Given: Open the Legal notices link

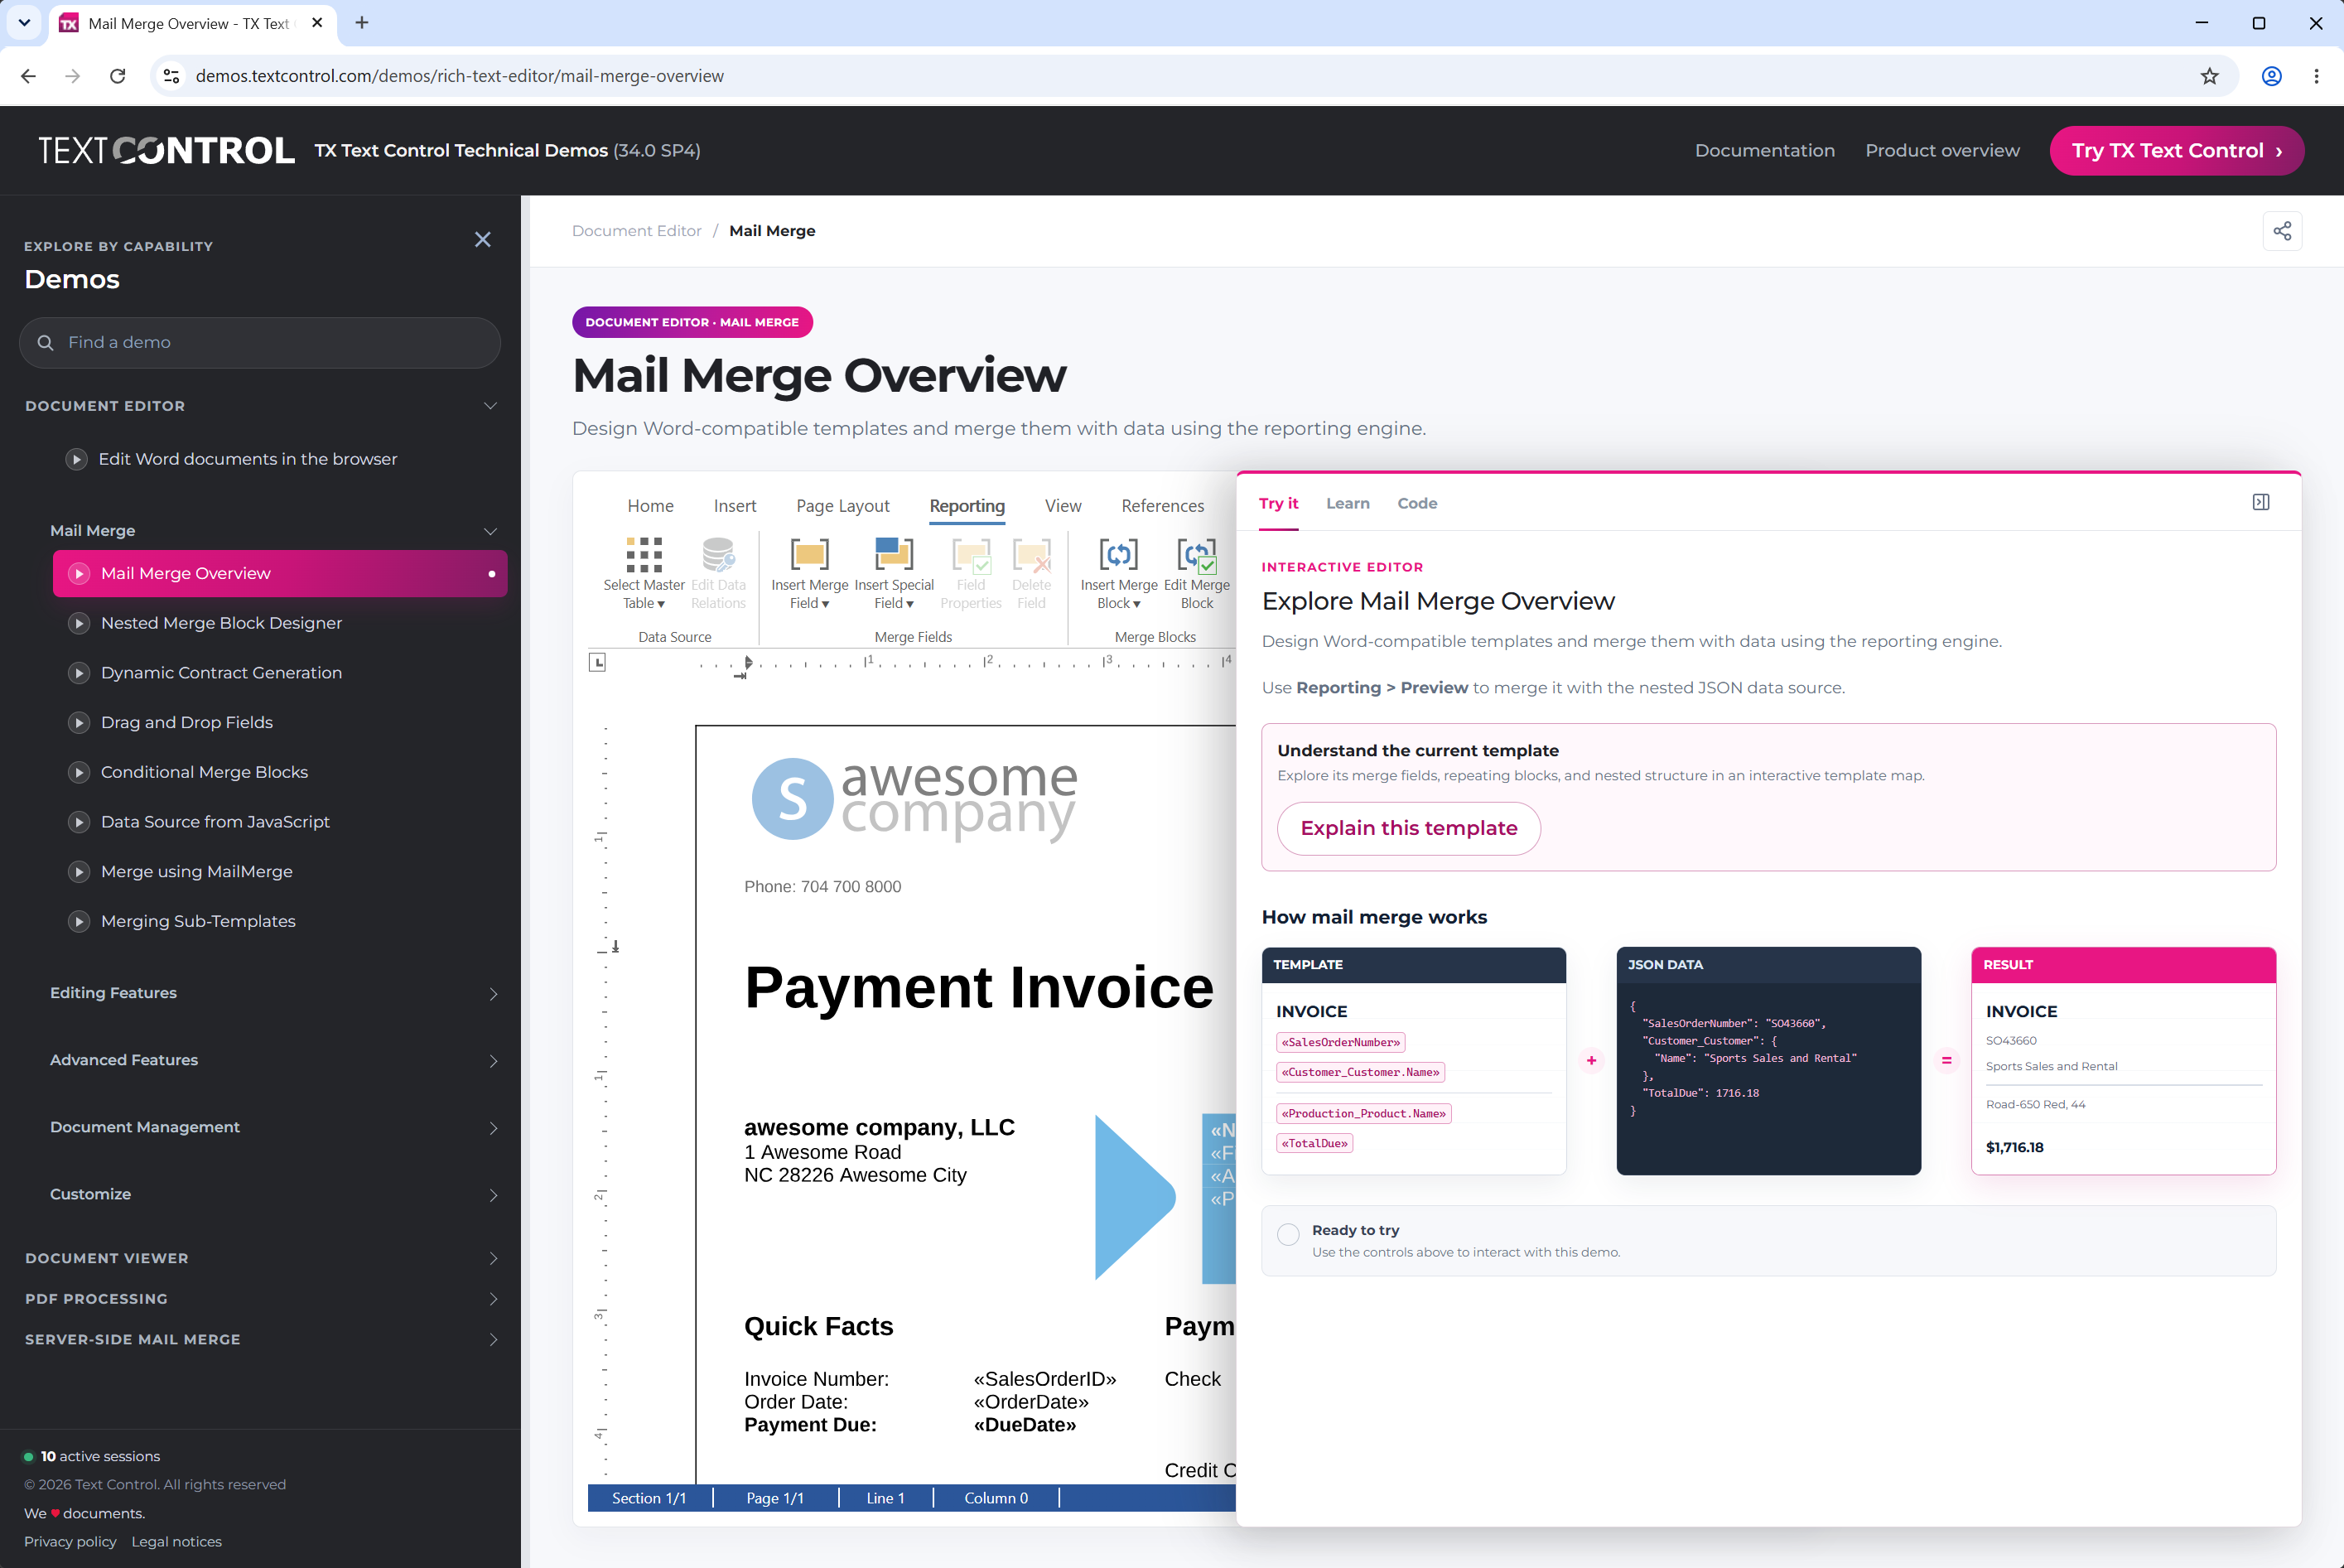Looking at the screenshot, I should 177,1542.
